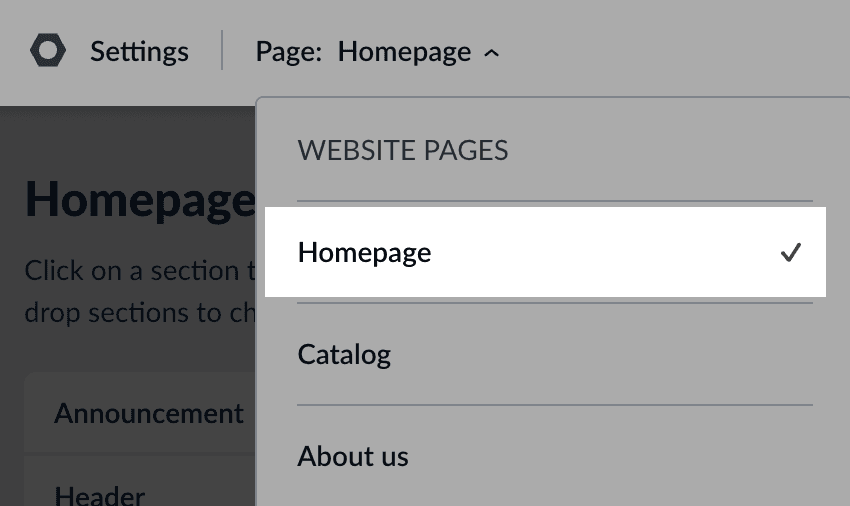Click the hexagon nut logo icon
The image size is (850, 506).
pos(48,51)
